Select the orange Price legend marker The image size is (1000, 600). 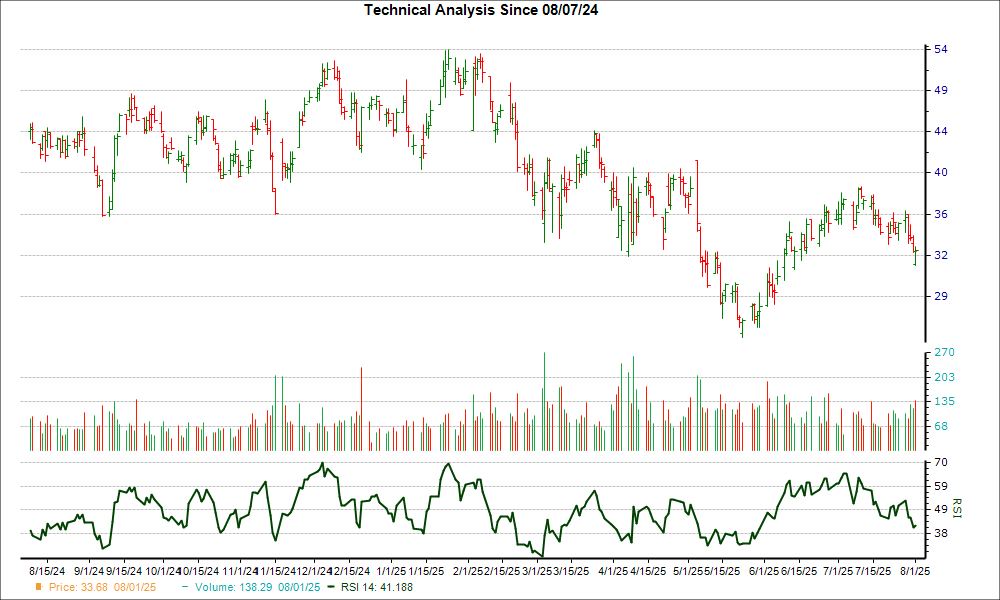[39, 587]
